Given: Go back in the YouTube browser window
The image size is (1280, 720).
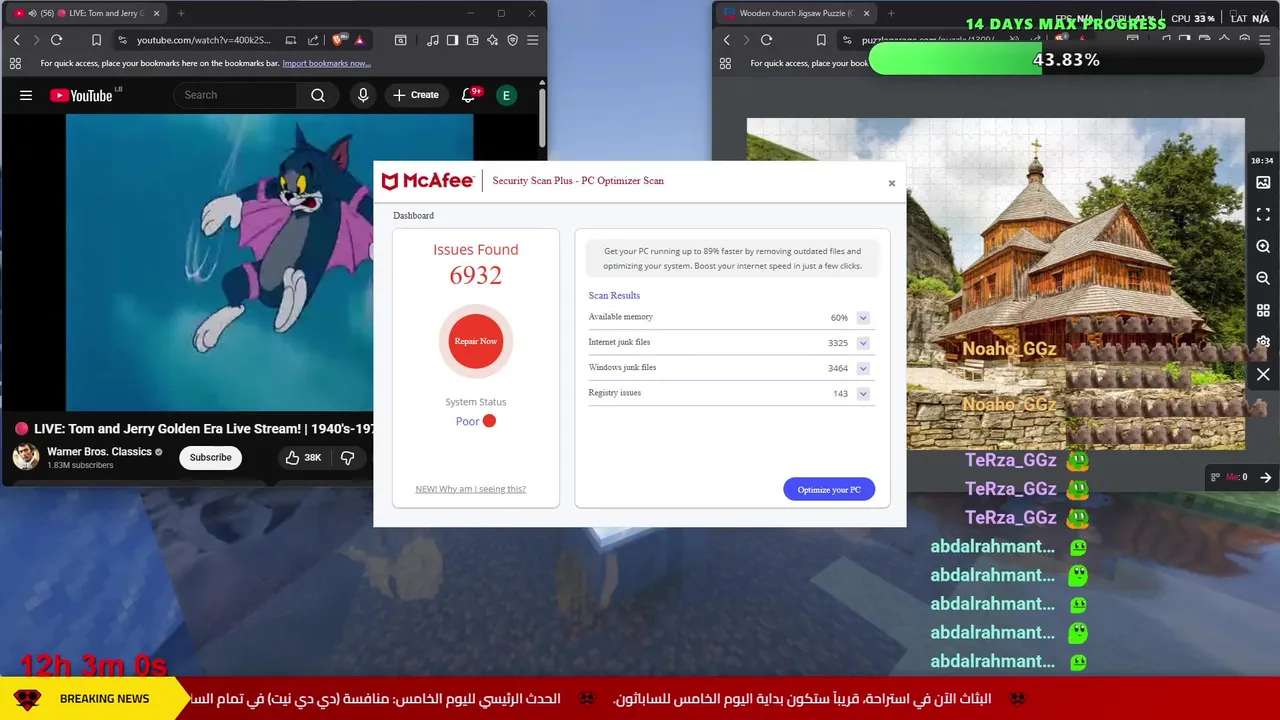Looking at the screenshot, I should click(x=16, y=40).
